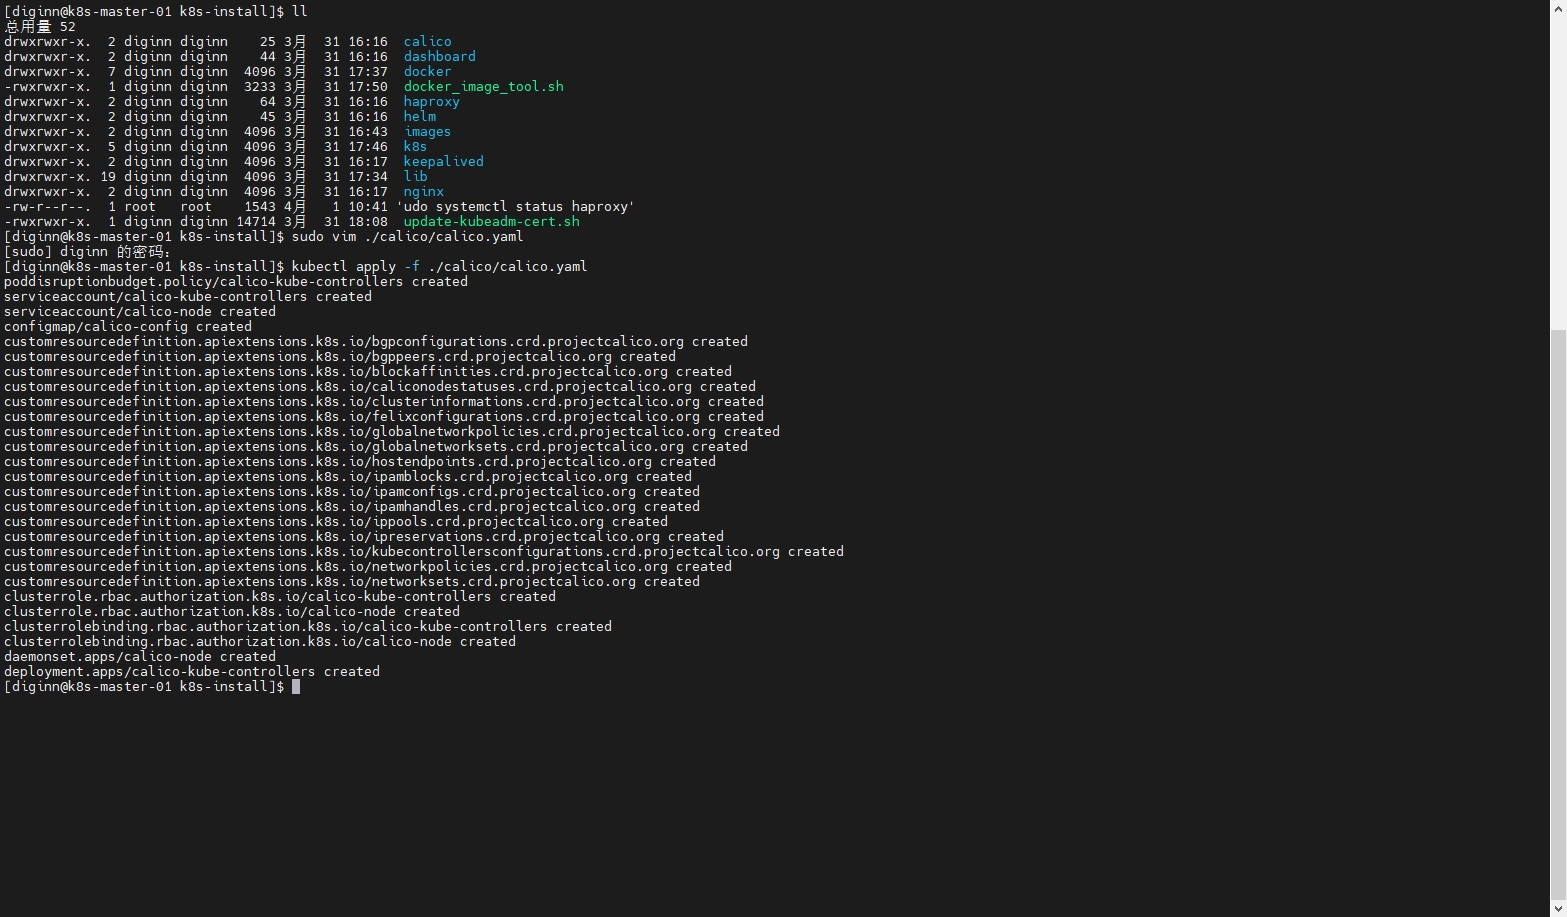Click the empty scrollbar track above the thumb
Image resolution: width=1567 pixels, height=917 pixels.
click(1558, 170)
